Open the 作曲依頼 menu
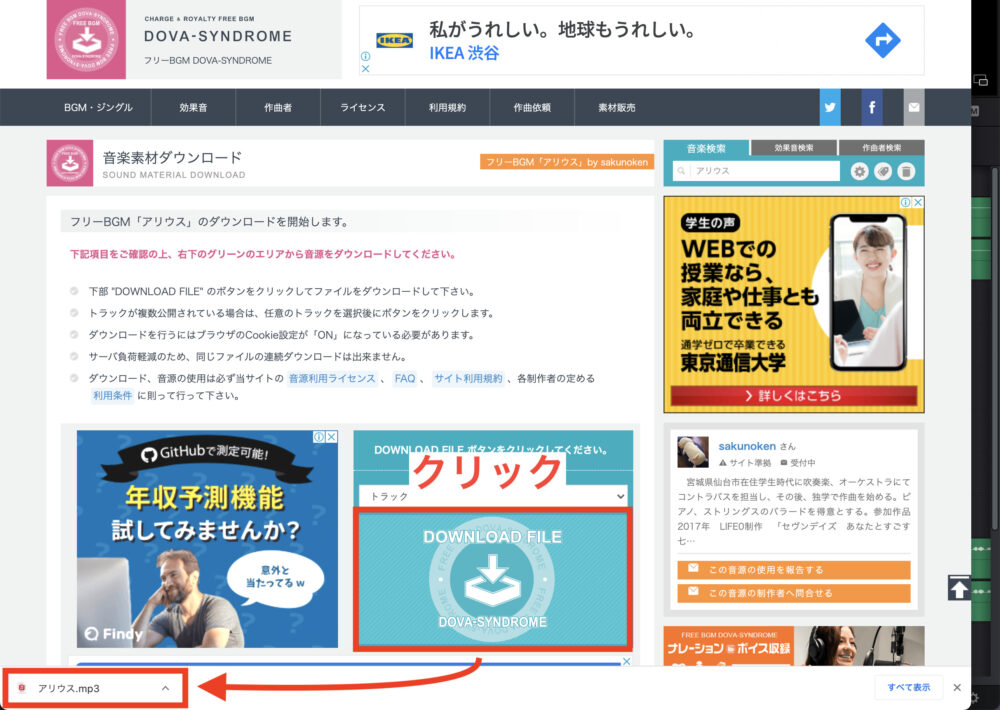This screenshot has width=1000, height=710. coord(532,107)
